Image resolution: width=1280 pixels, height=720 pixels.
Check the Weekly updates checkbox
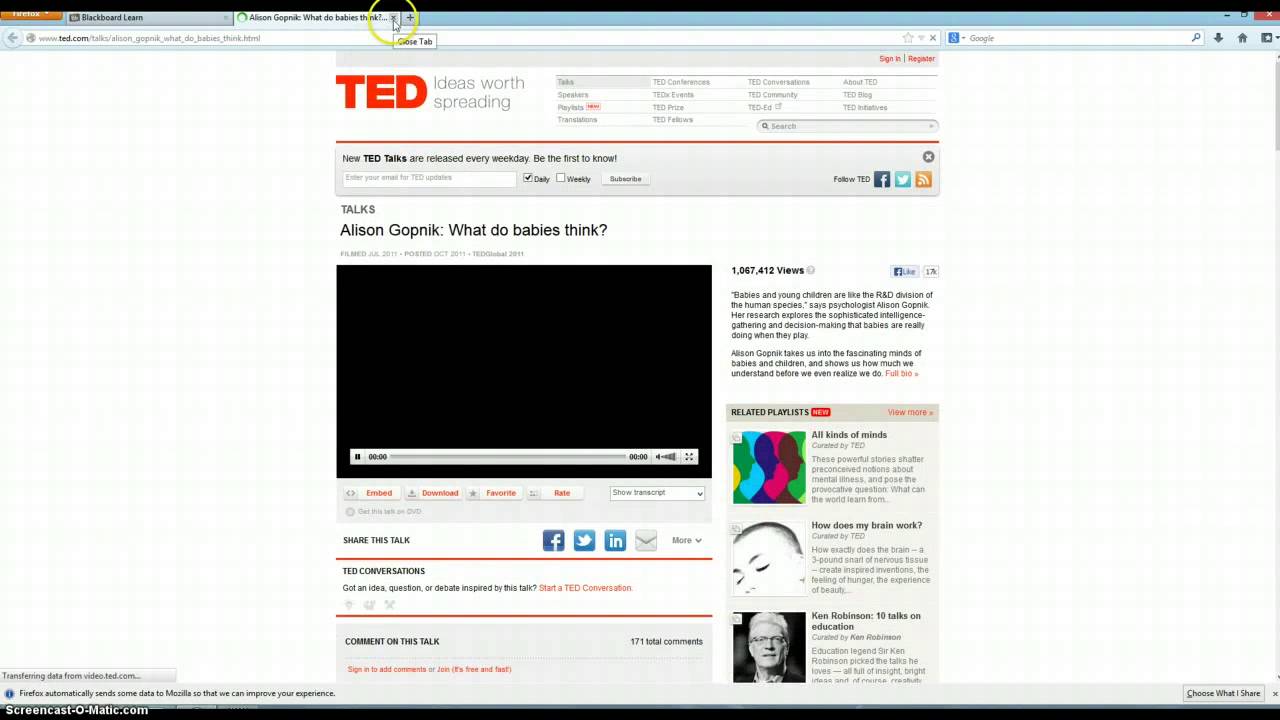560,178
